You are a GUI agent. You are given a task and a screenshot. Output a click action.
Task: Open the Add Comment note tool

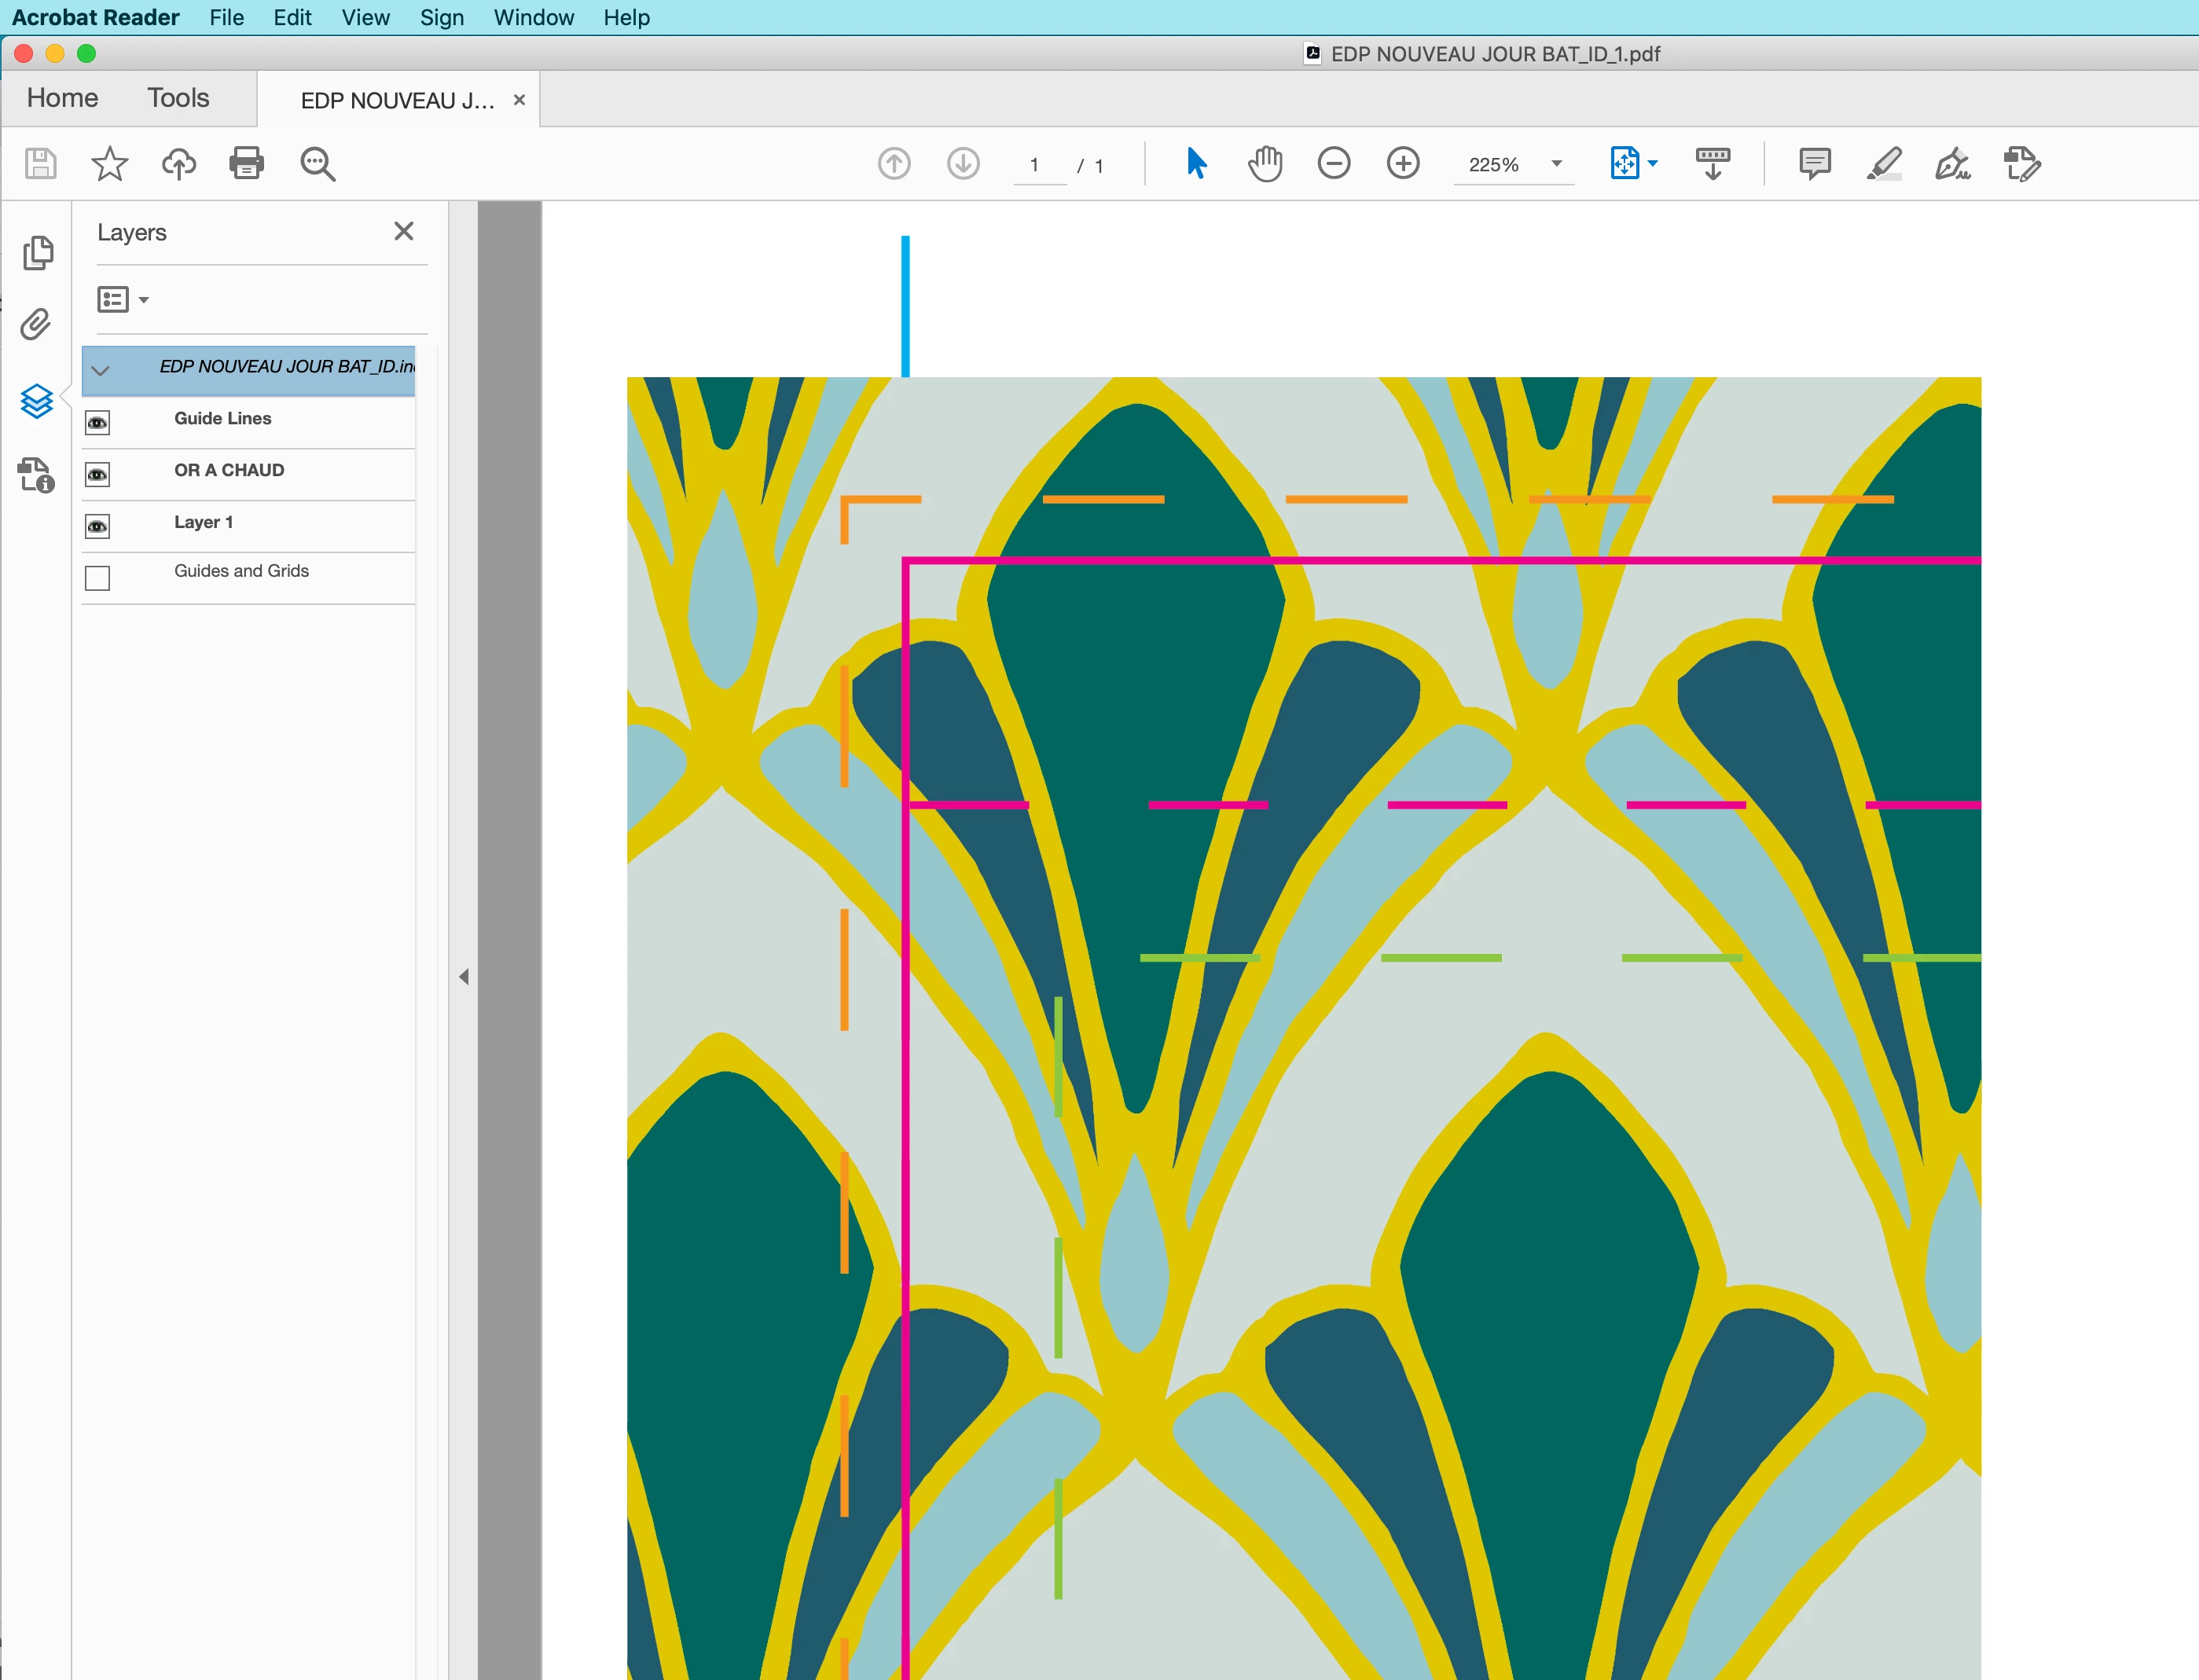[1814, 163]
